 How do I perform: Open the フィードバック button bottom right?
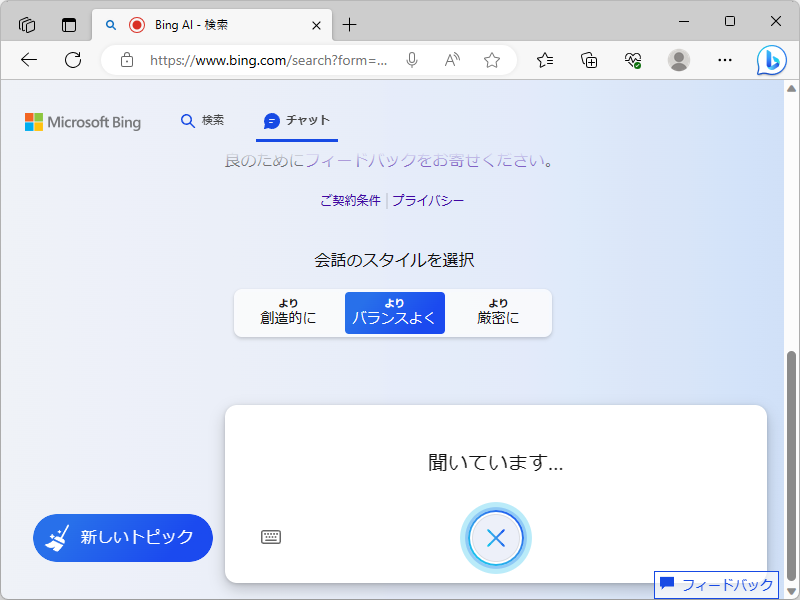[x=716, y=585]
